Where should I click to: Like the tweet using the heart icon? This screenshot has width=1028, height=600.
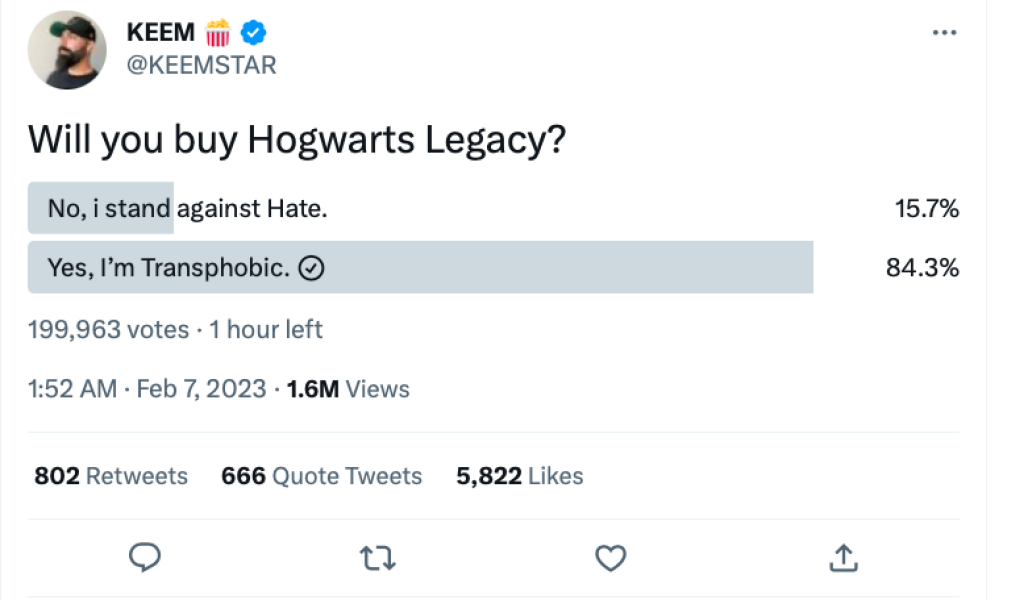(610, 558)
